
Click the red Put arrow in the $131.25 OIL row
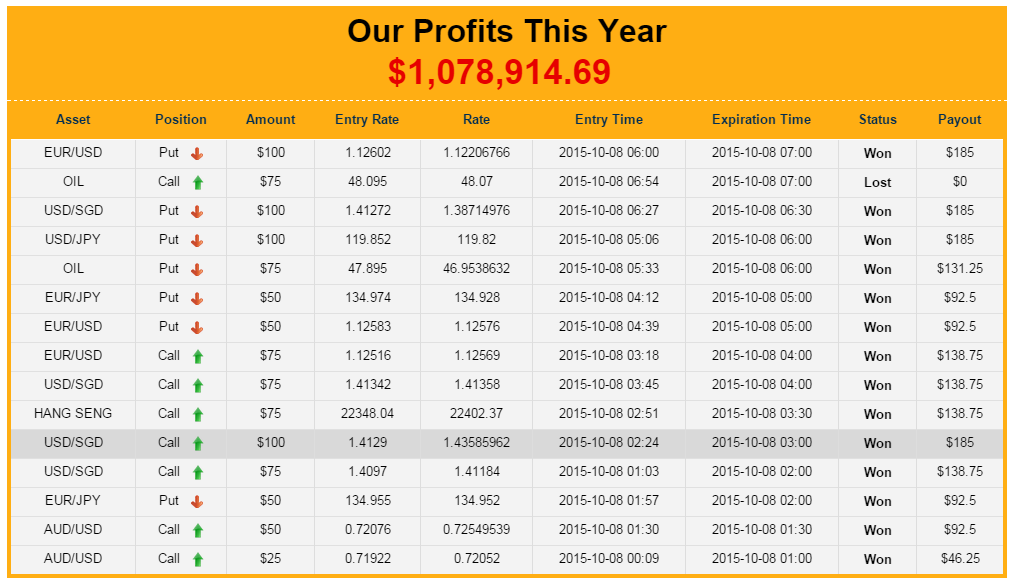197,270
